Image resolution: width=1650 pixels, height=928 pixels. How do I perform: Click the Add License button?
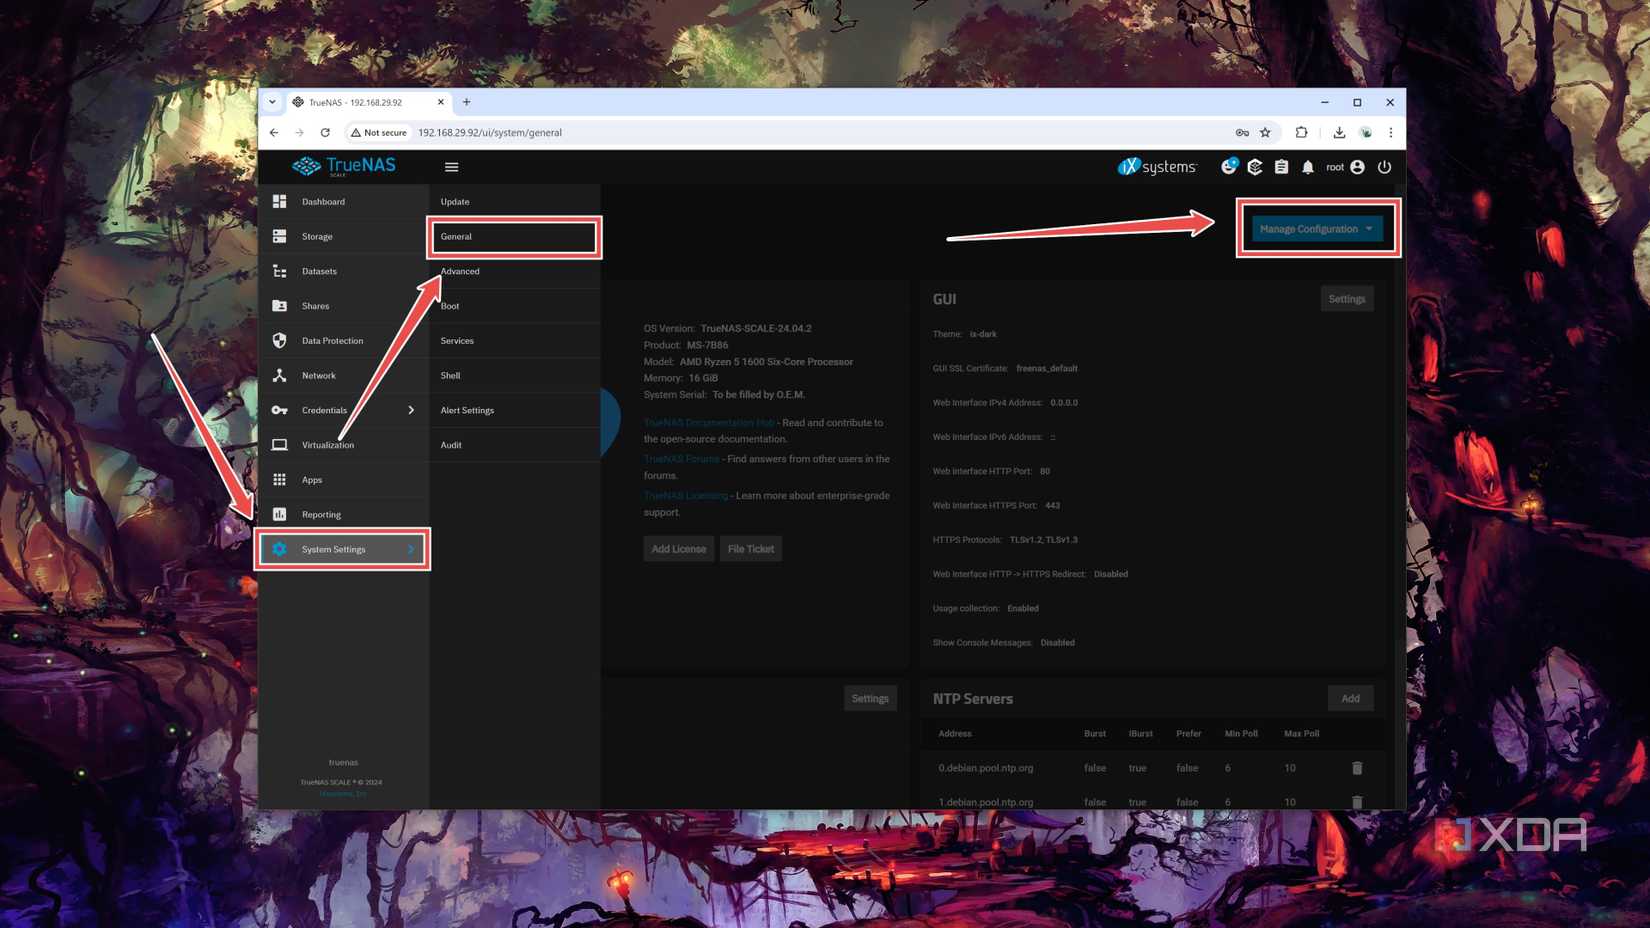point(679,549)
